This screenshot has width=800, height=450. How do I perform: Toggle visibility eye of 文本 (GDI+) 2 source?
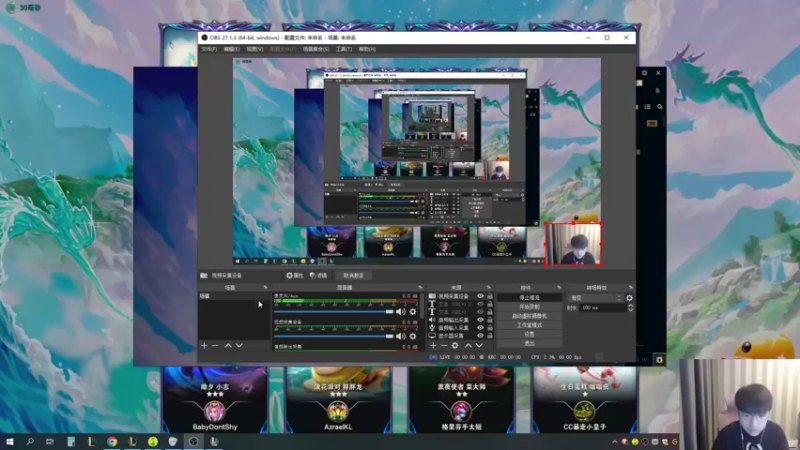(480, 304)
